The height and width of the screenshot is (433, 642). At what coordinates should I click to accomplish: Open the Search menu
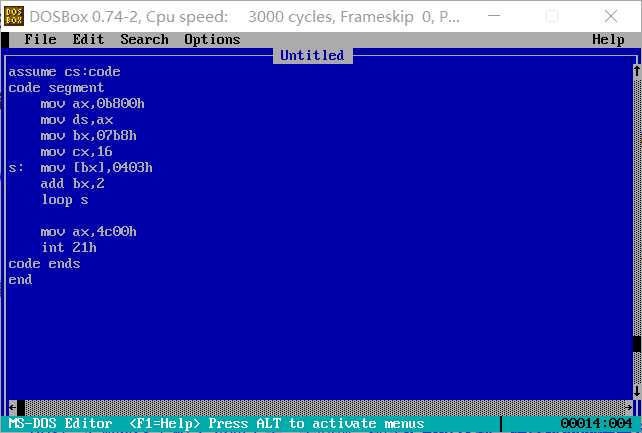point(145,39)
